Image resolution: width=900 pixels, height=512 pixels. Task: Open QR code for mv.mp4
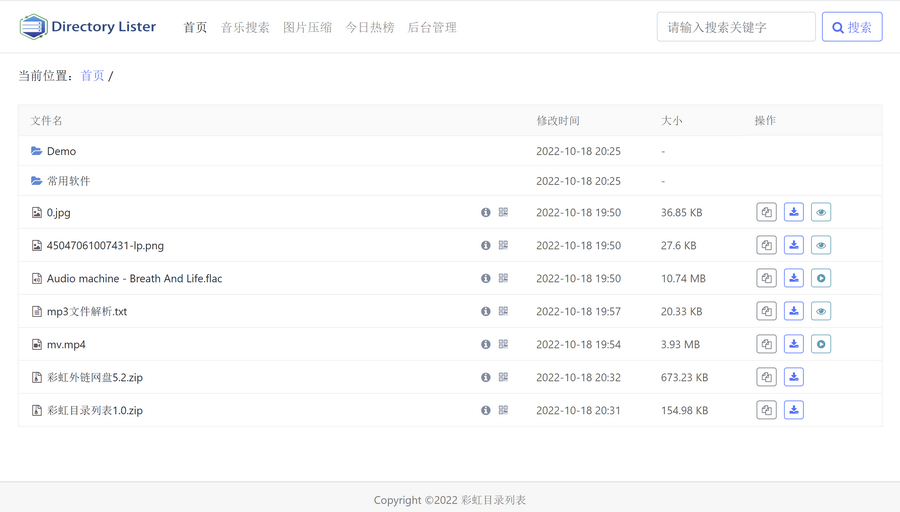coord(503,344)
